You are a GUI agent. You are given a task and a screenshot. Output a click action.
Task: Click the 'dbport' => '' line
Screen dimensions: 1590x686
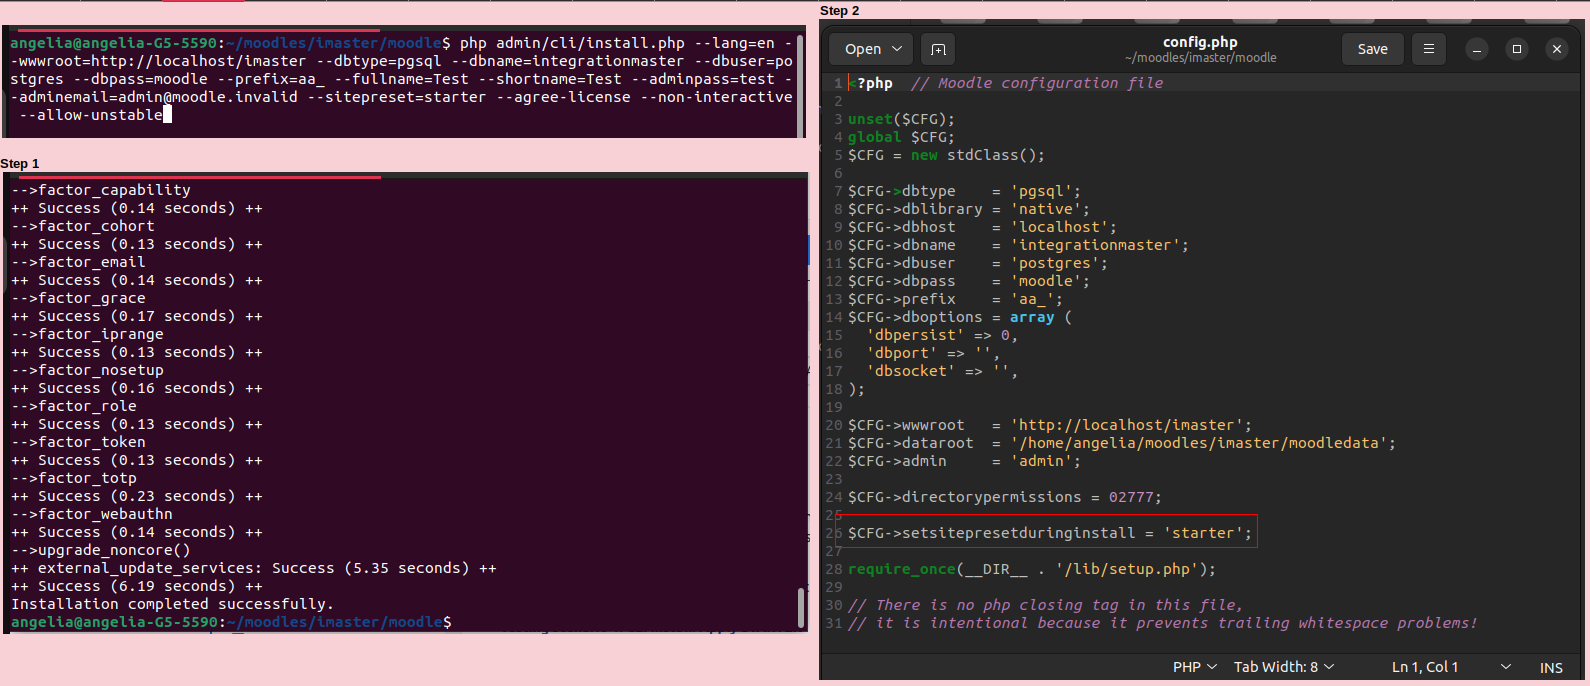(x=932, y=353)
